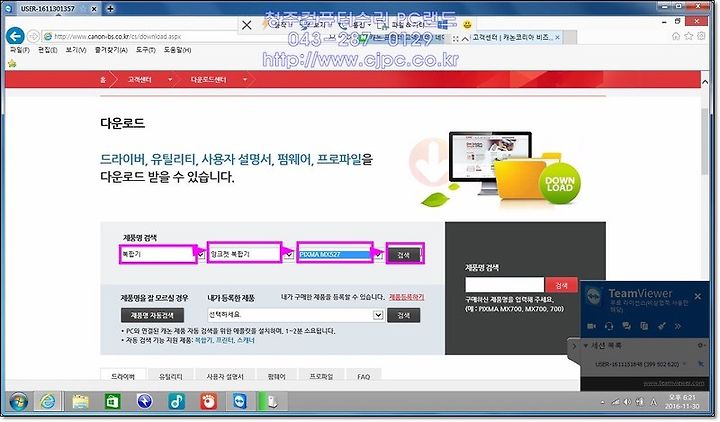Click the browser Home icon
The image size is (720, 422).
coord(676,36)
